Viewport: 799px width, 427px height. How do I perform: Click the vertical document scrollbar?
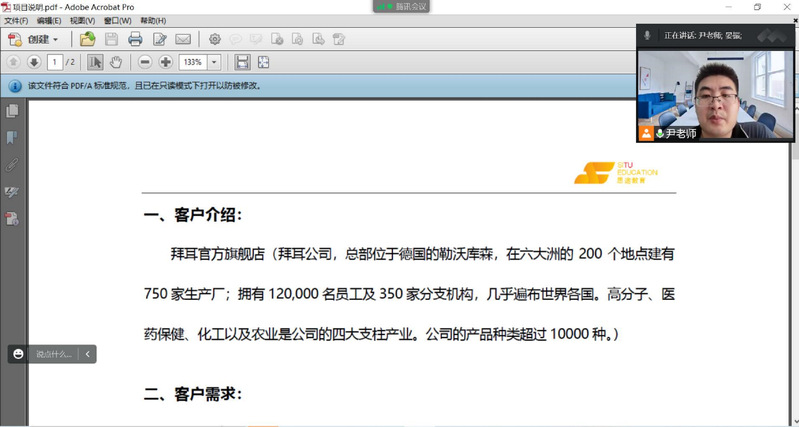coord(795,262)
